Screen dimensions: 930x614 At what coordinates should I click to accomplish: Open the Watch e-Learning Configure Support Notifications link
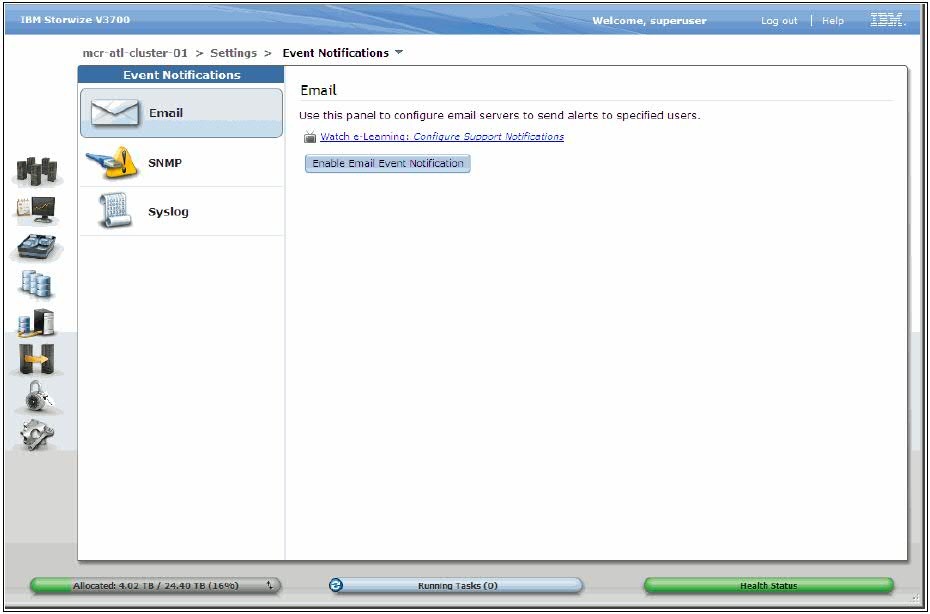tap(442, 136)
